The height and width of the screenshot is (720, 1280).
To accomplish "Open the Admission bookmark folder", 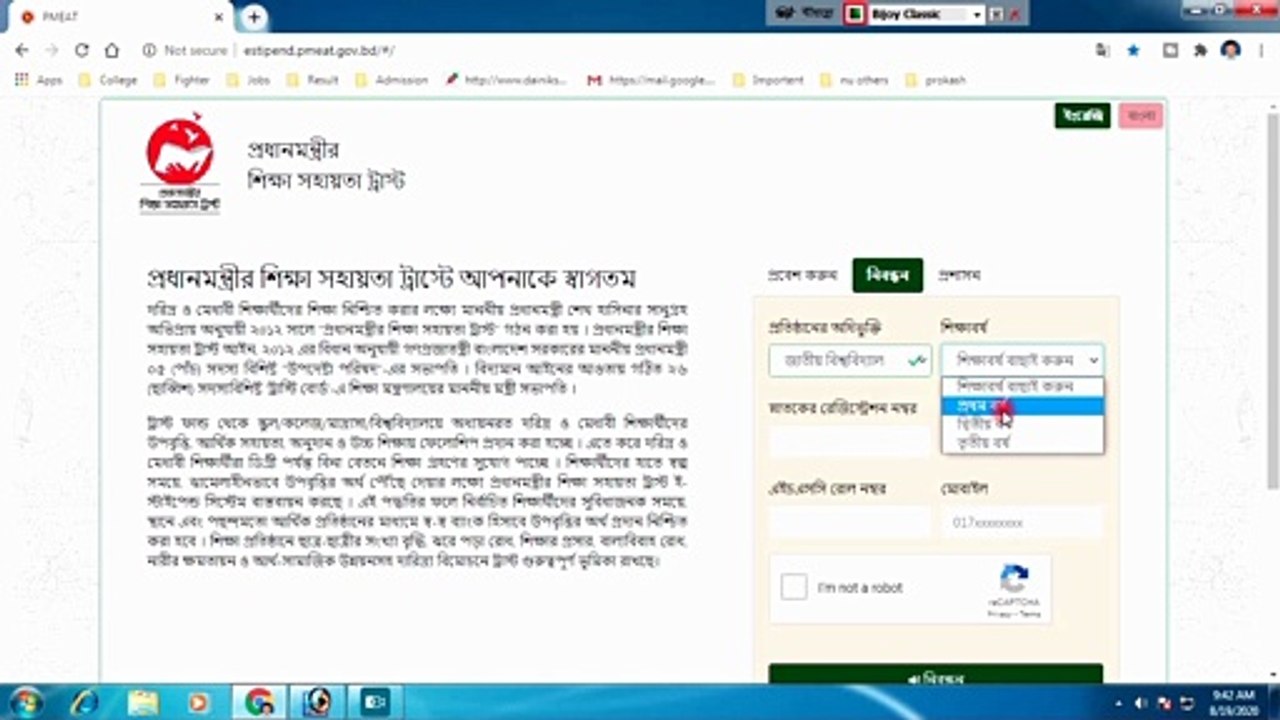I will click(391, 80).
